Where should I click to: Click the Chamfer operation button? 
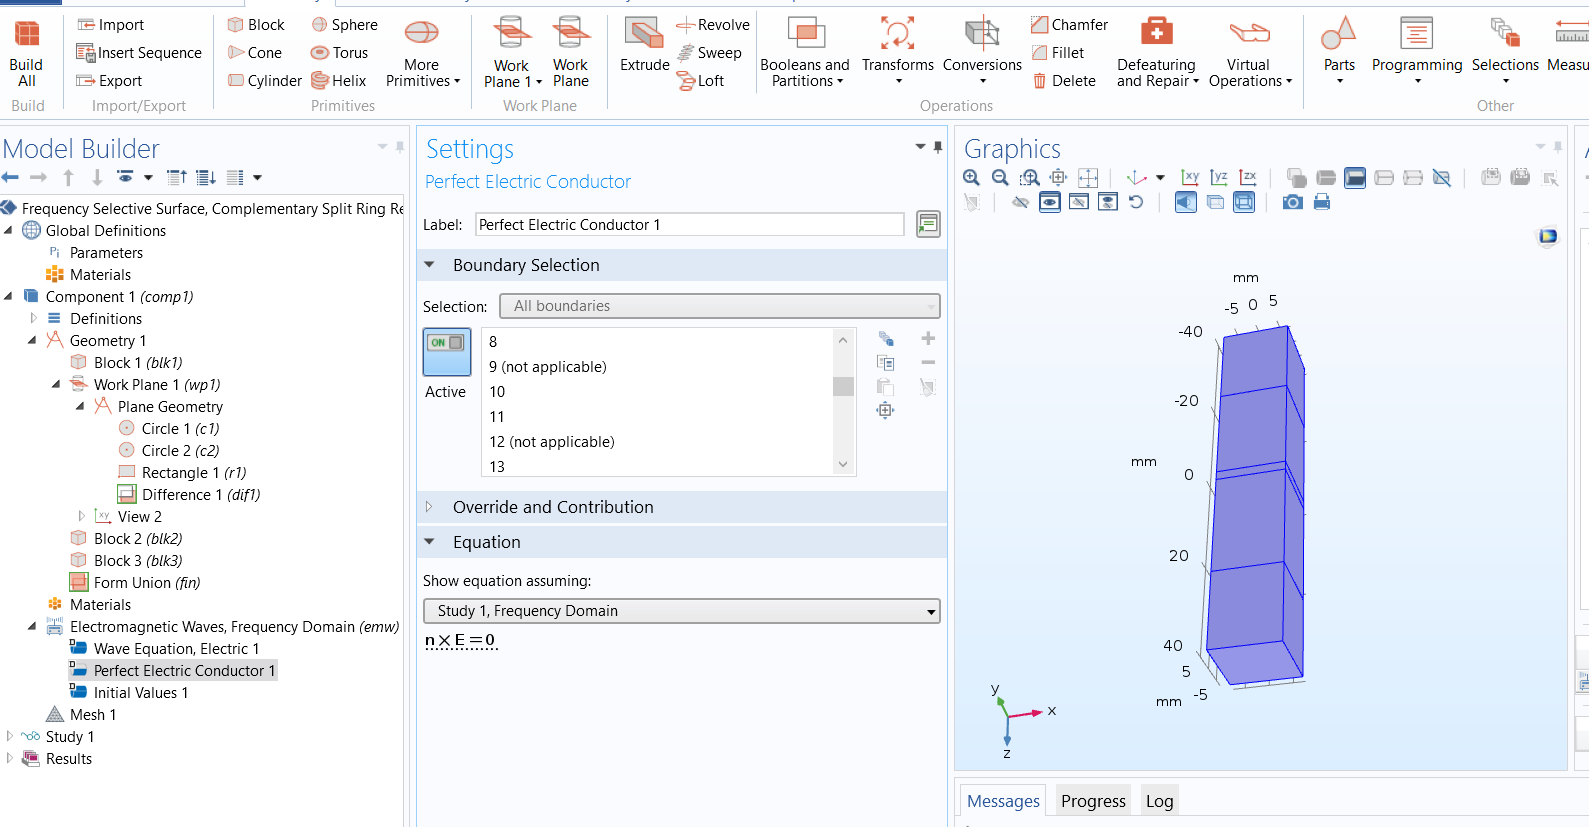[x=1069, y=25]
